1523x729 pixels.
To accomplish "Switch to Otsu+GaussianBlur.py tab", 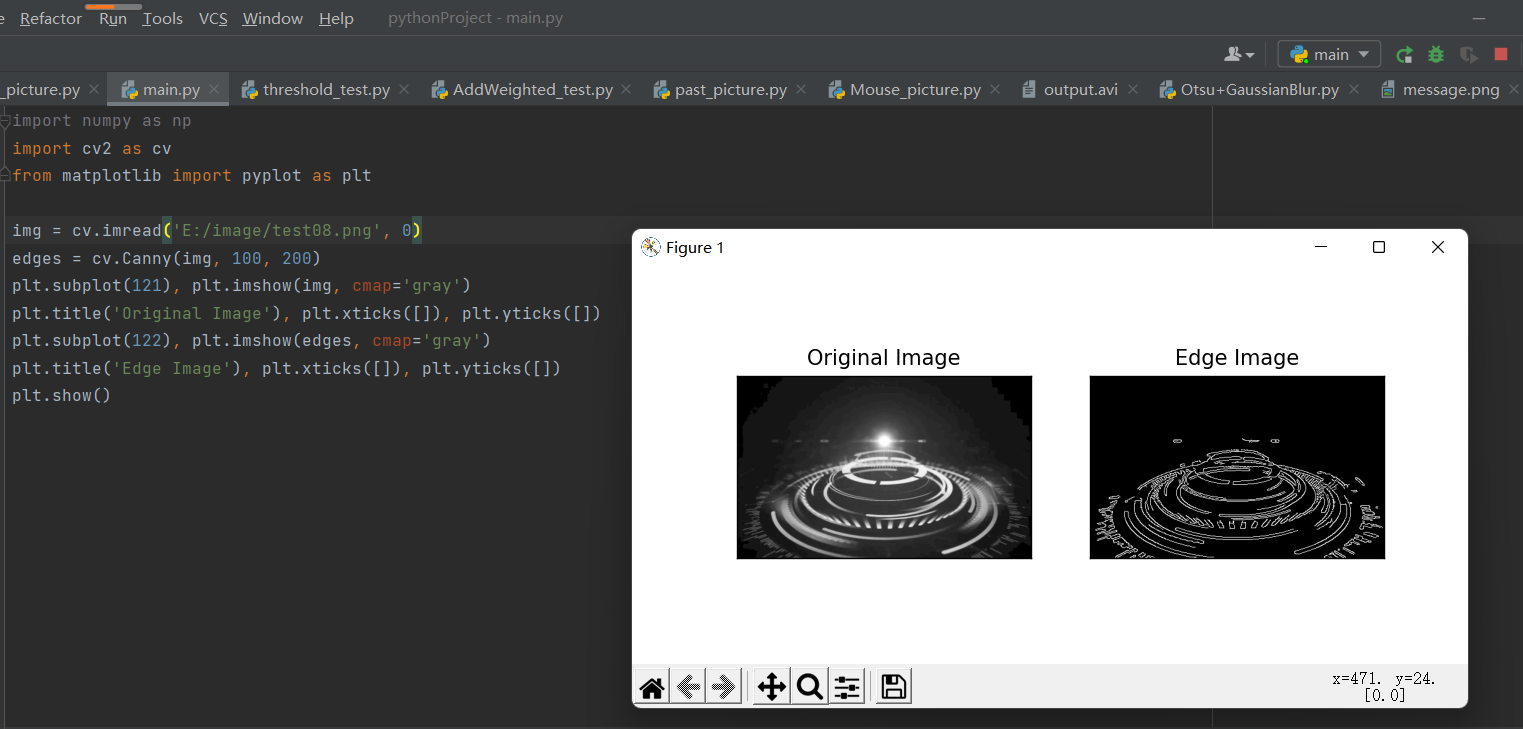I will point(1259,90).
